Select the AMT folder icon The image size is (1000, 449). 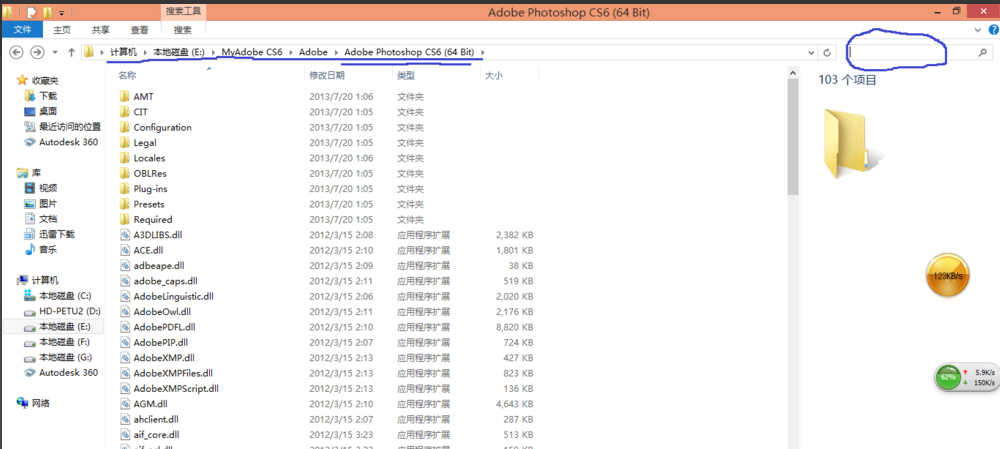point(124,96)
